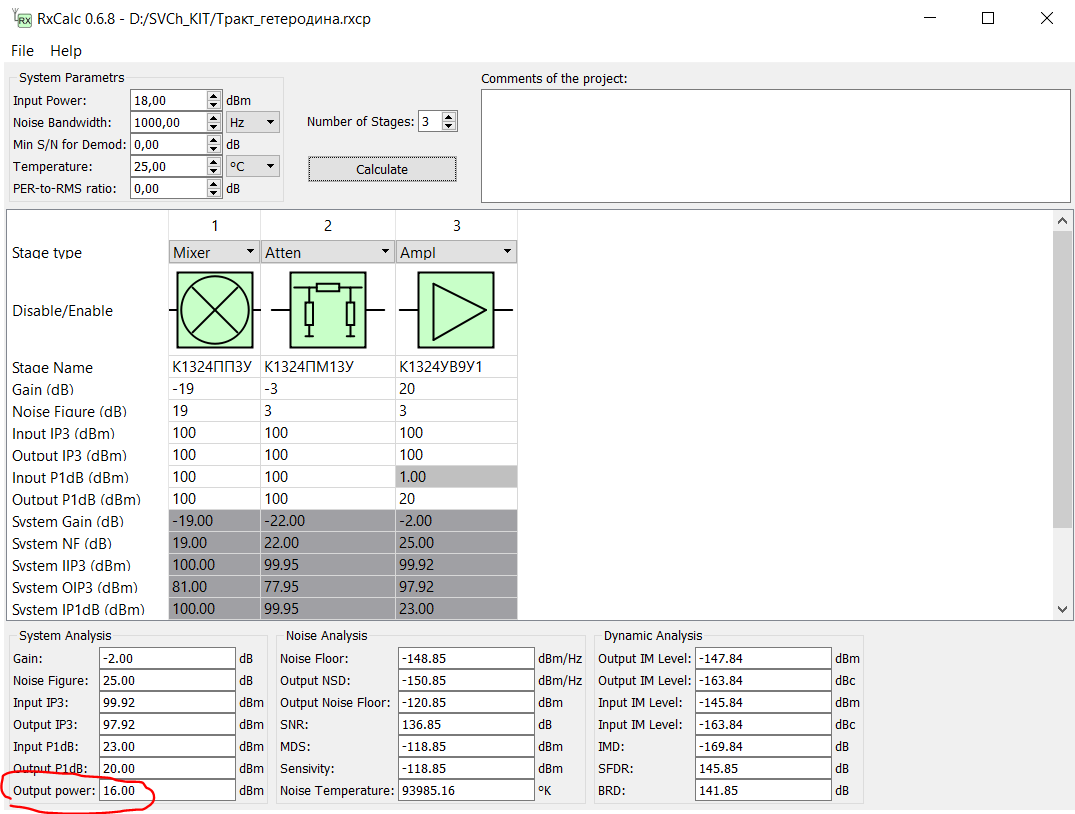Screen dimensions: 1075x814
Task: Click the Noise Bandwidth value field
Action: tap(169, 123)
